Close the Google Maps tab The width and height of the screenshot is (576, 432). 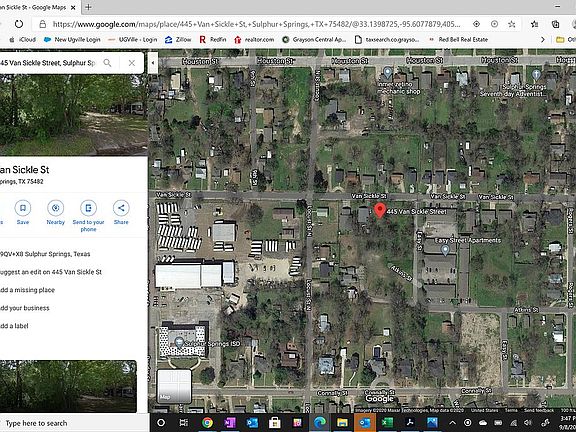(73, 7)
